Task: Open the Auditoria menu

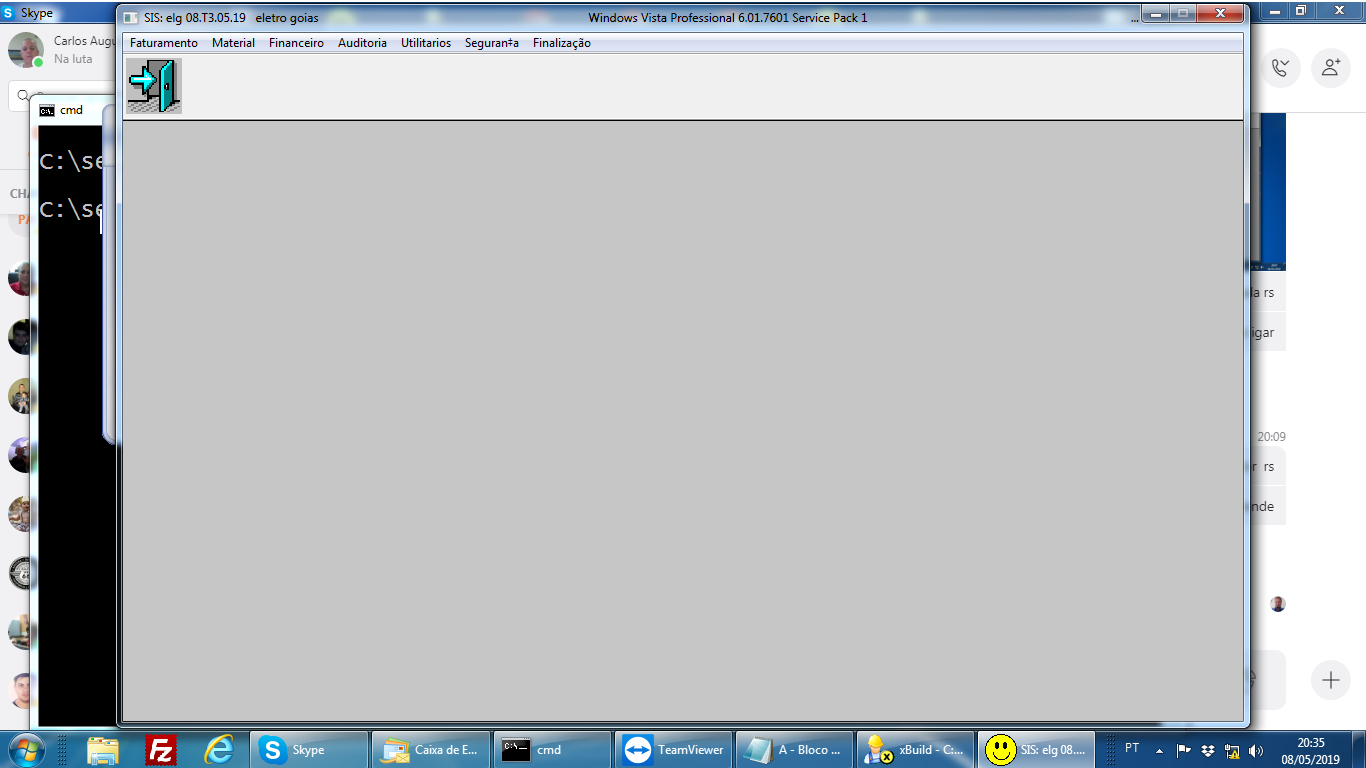Action: [x=362, y=43]
